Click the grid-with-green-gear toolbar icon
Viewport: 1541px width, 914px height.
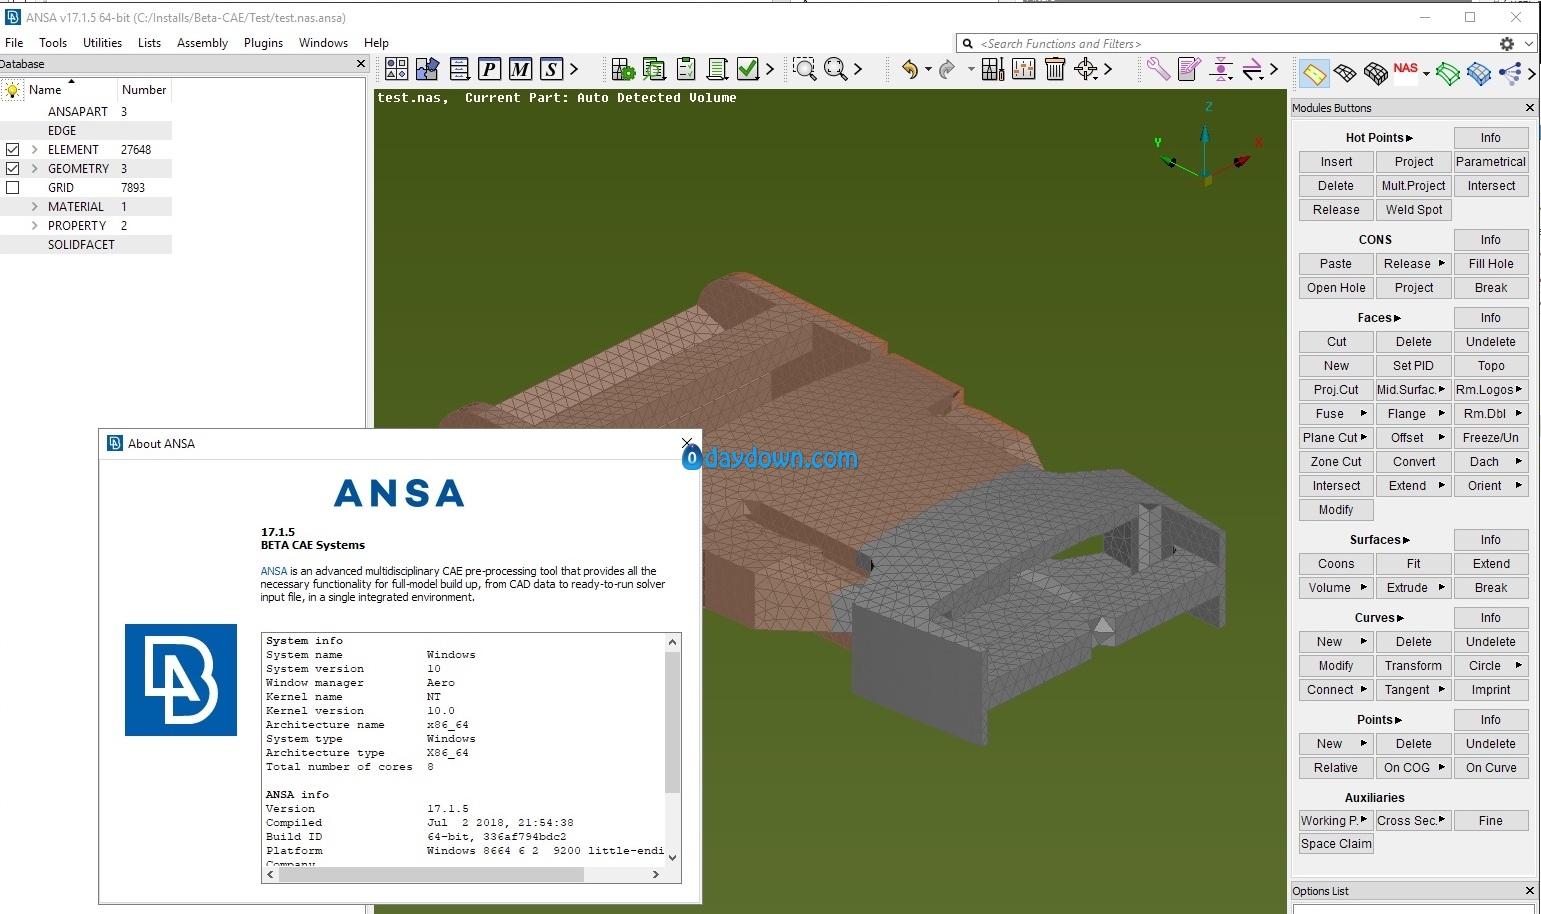(x=623, y=69)
